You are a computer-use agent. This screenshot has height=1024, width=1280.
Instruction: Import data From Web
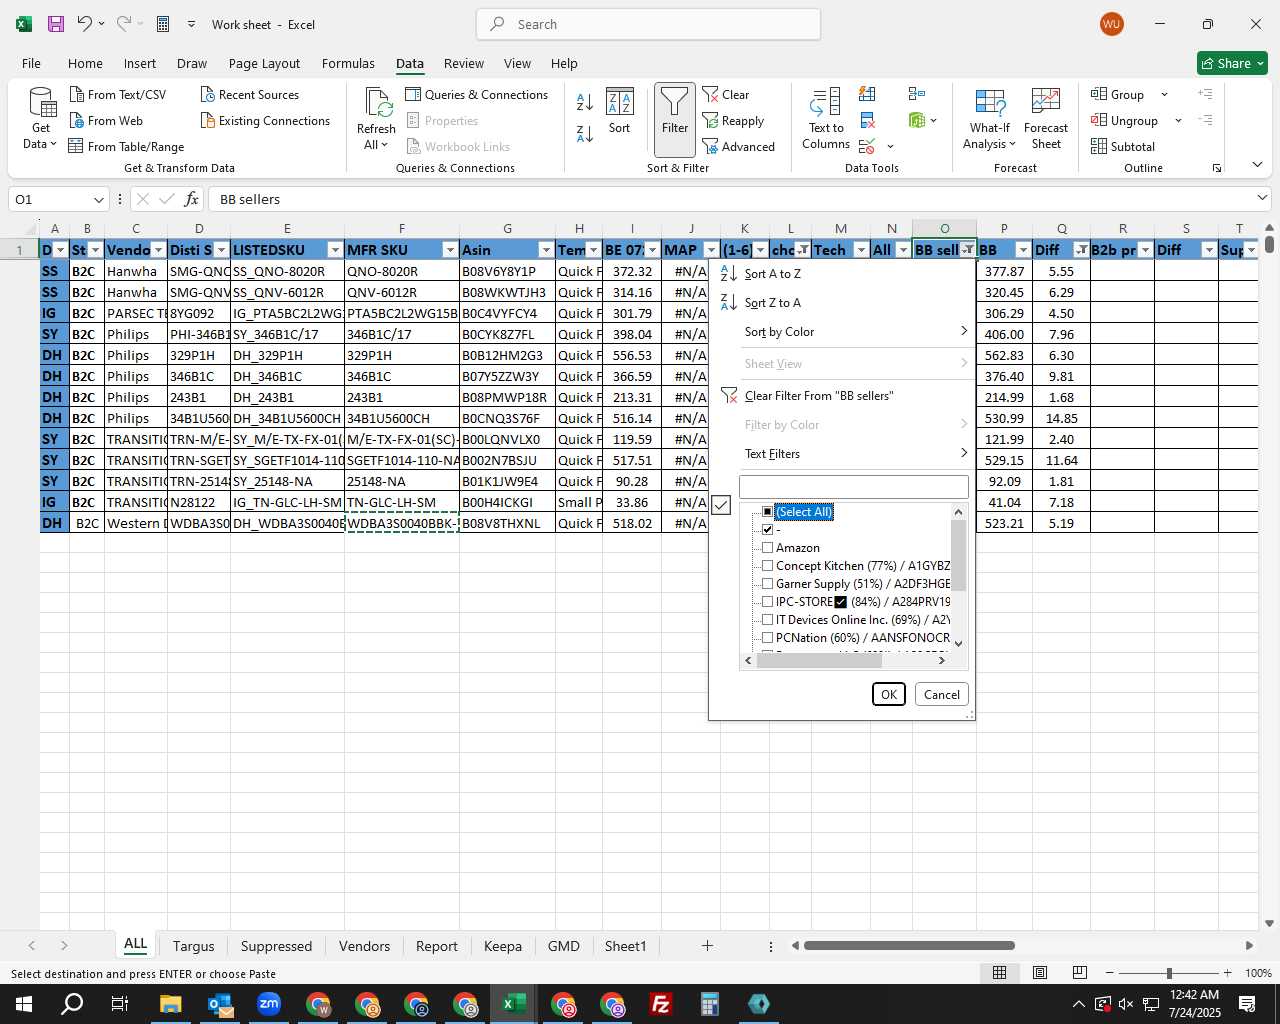pyautogui.click(x=106, y=120)
